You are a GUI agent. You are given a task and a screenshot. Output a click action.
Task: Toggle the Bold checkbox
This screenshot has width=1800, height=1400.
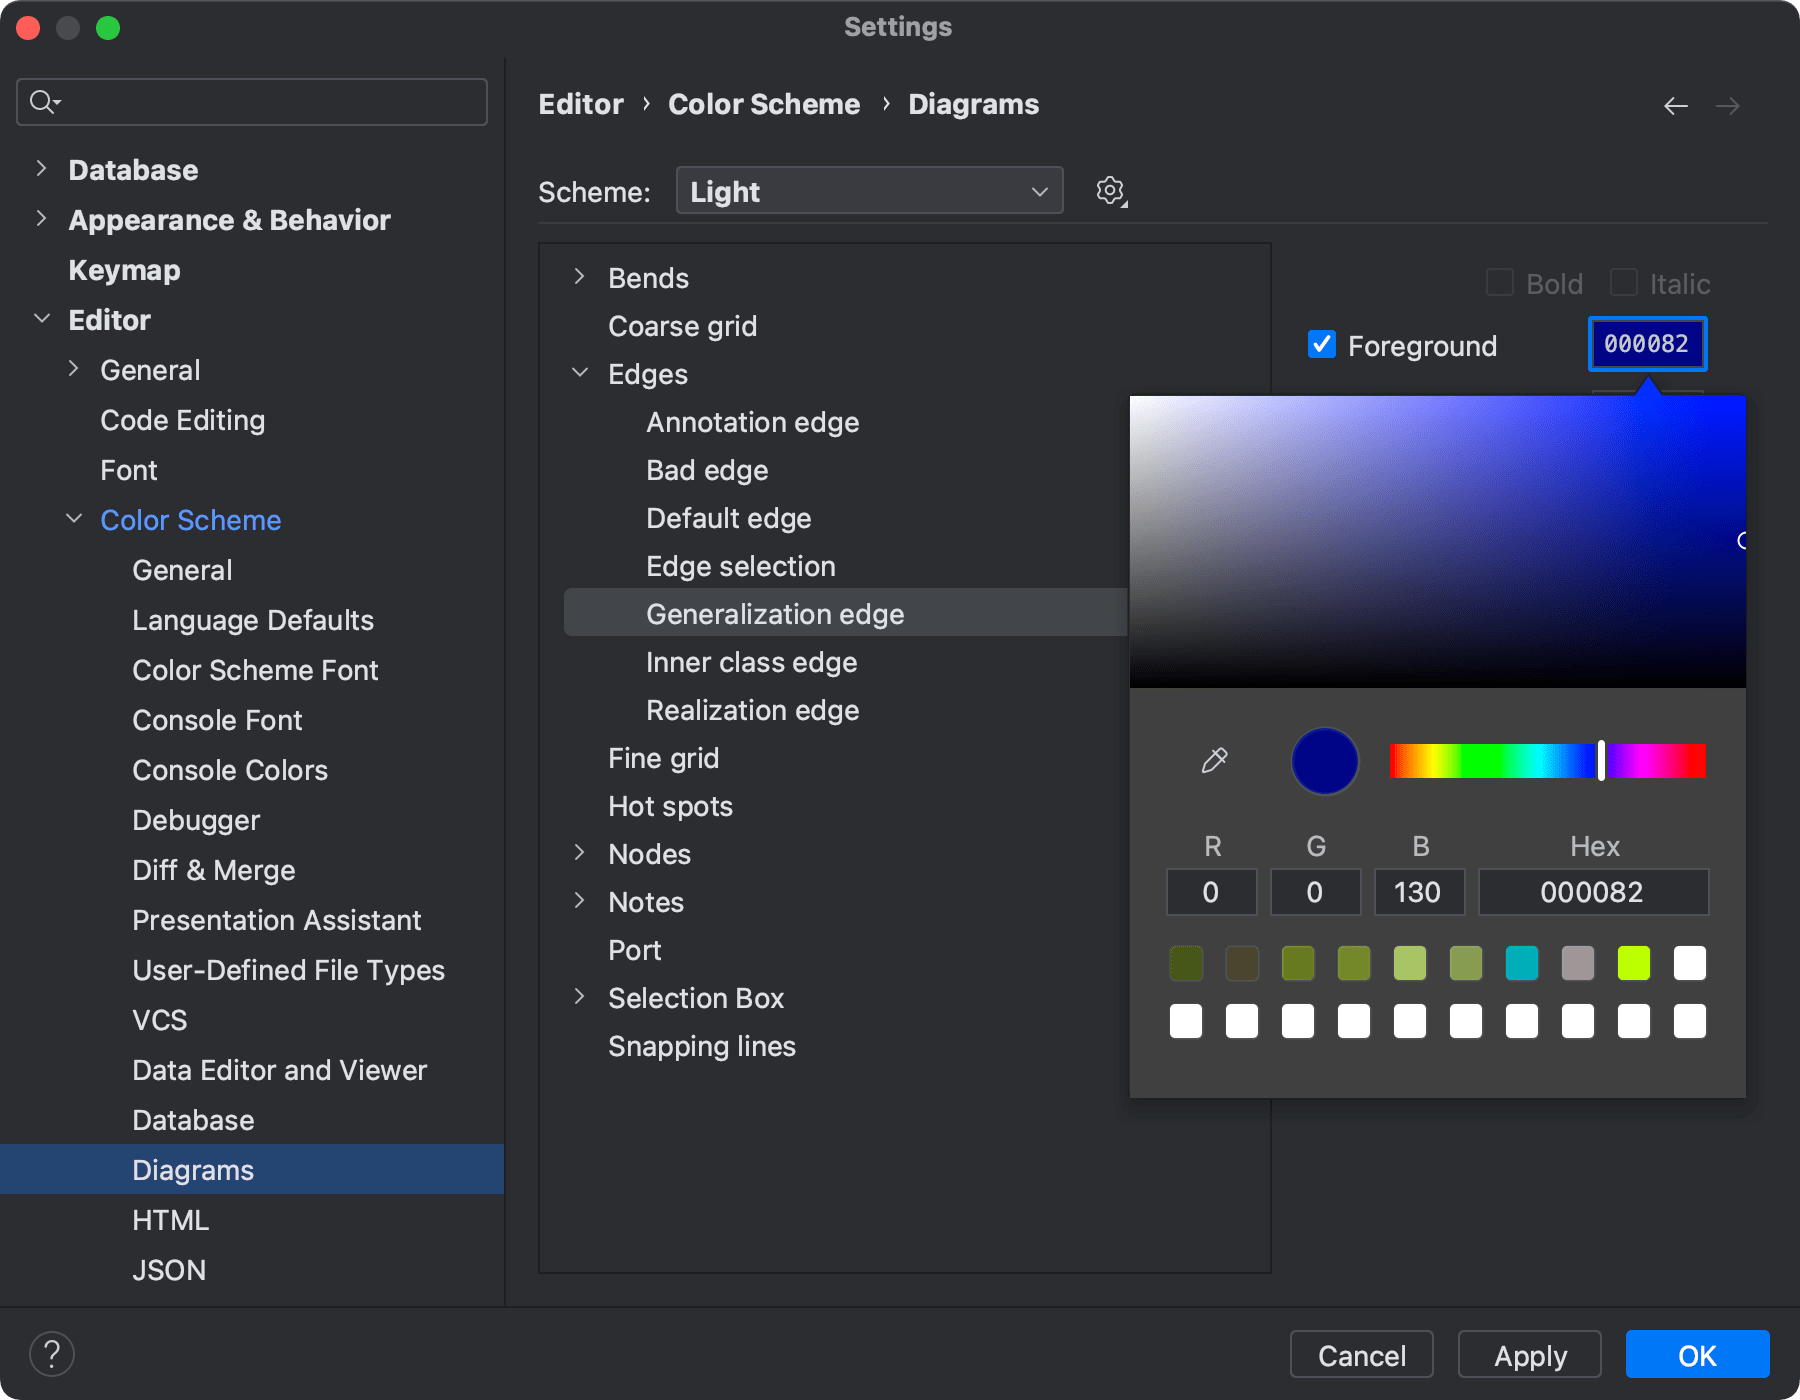click(x=1500, y=284)
